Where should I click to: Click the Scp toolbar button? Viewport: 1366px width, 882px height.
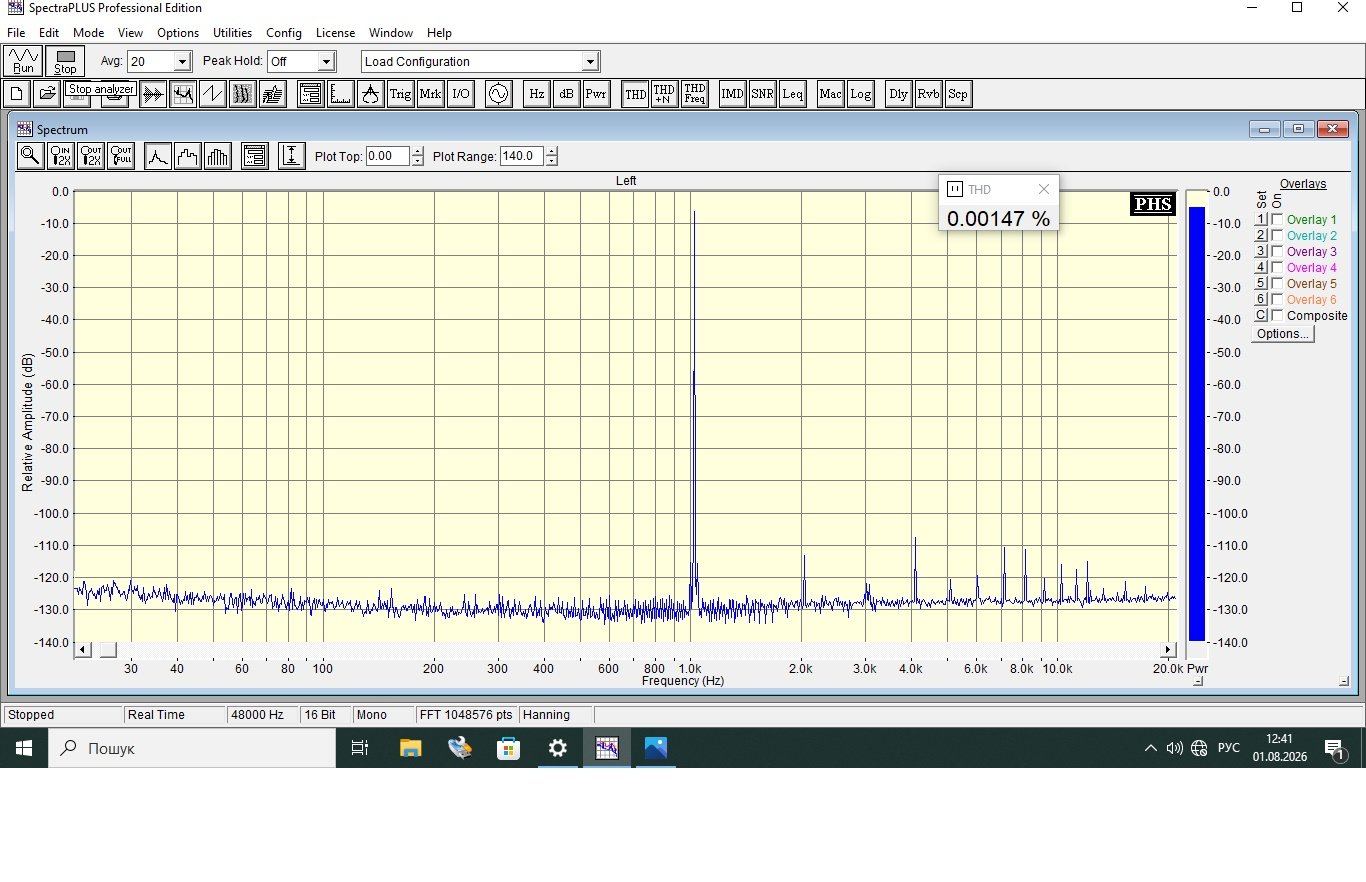[x=958, y=94]
